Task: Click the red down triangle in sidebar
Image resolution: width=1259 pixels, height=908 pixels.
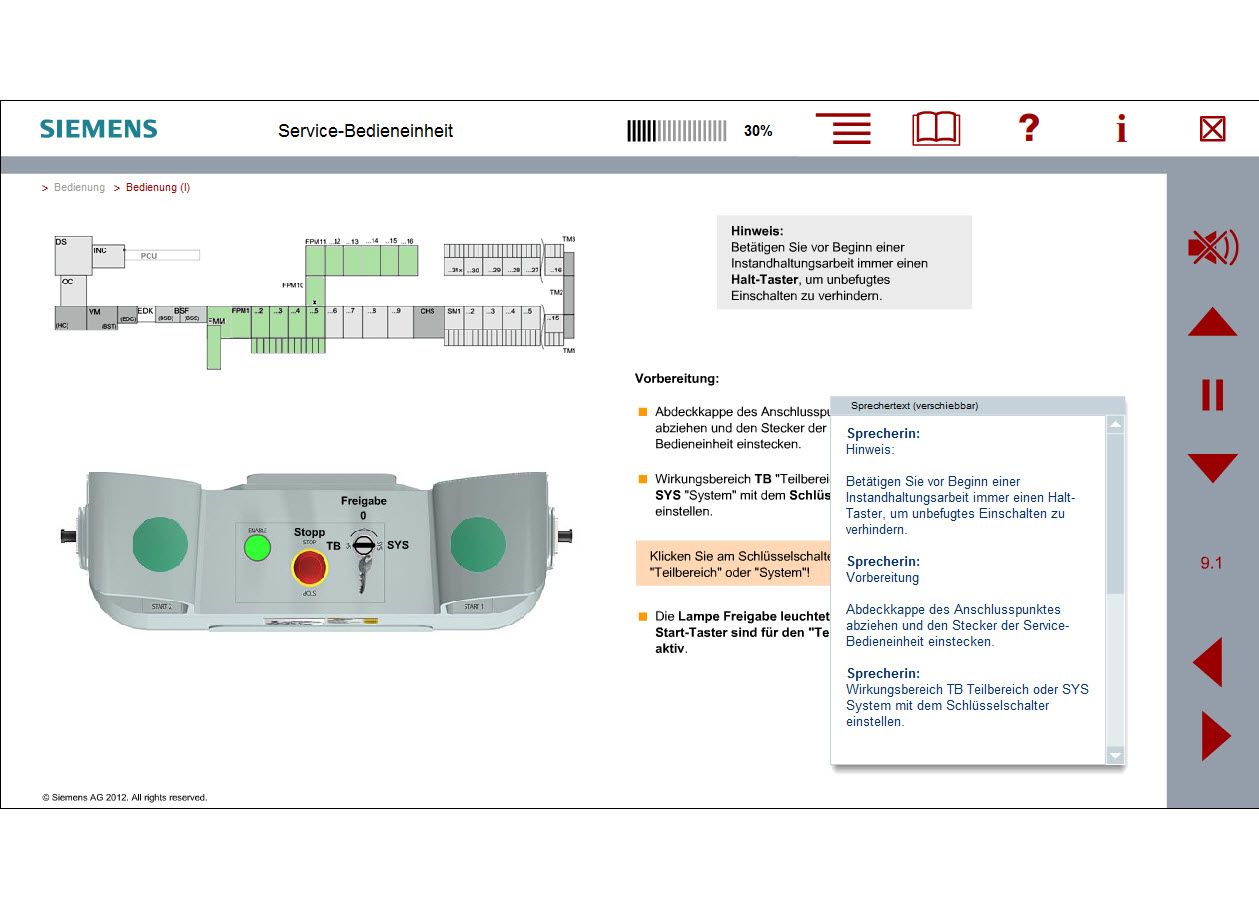Action: point(1212,467)
